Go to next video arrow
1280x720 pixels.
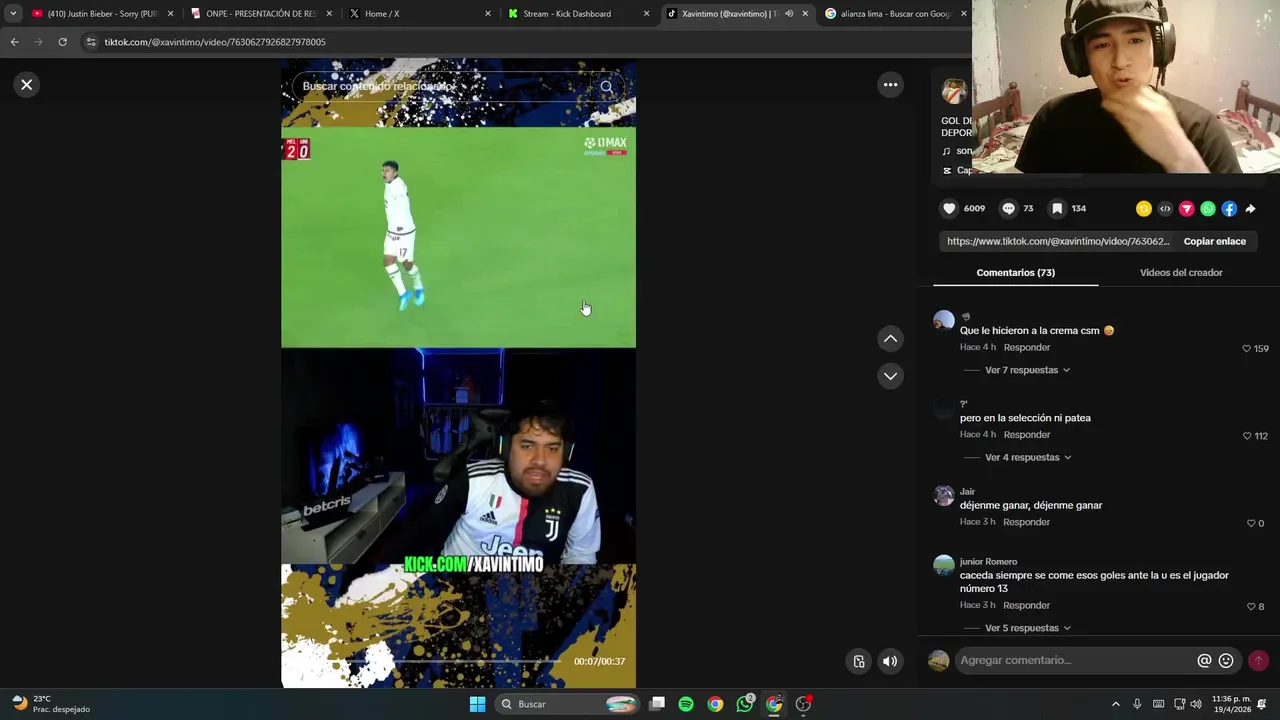click(890, 376)
